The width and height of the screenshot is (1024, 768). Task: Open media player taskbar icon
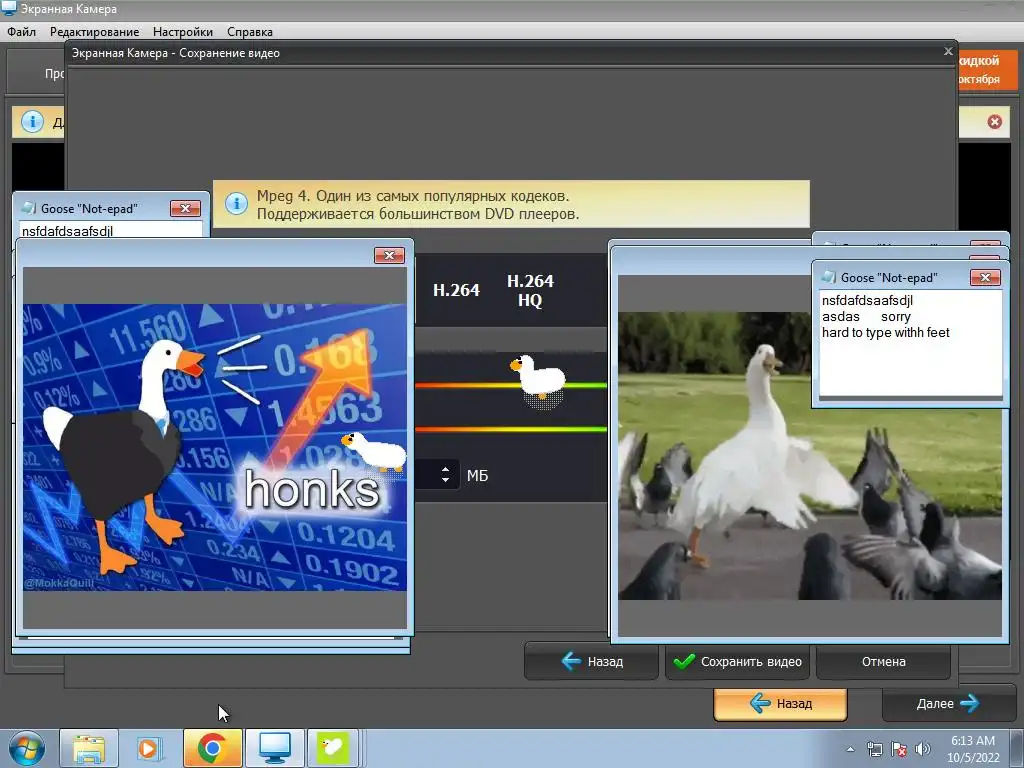coord(149,748)
